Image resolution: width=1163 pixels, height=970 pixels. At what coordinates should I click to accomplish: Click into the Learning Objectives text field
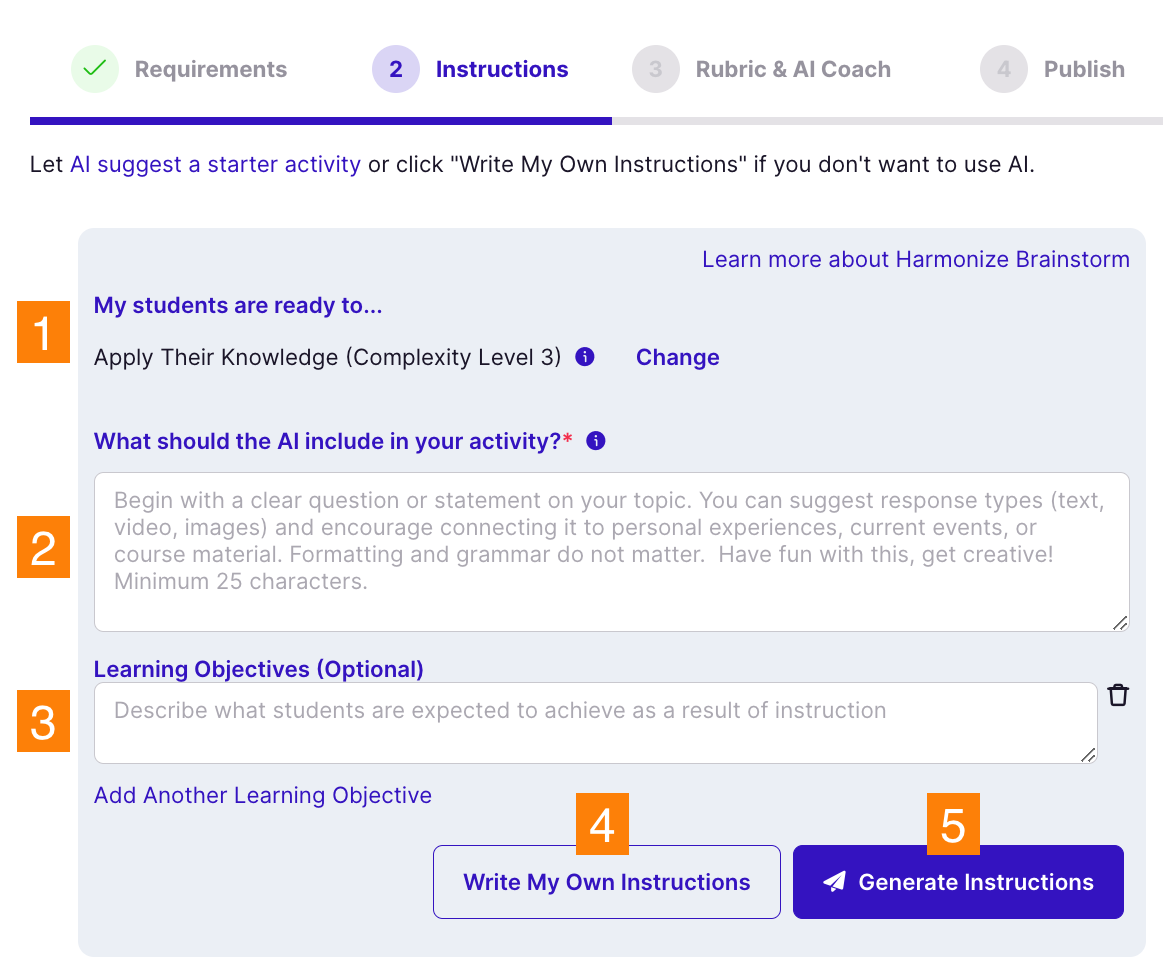[595, 723]
